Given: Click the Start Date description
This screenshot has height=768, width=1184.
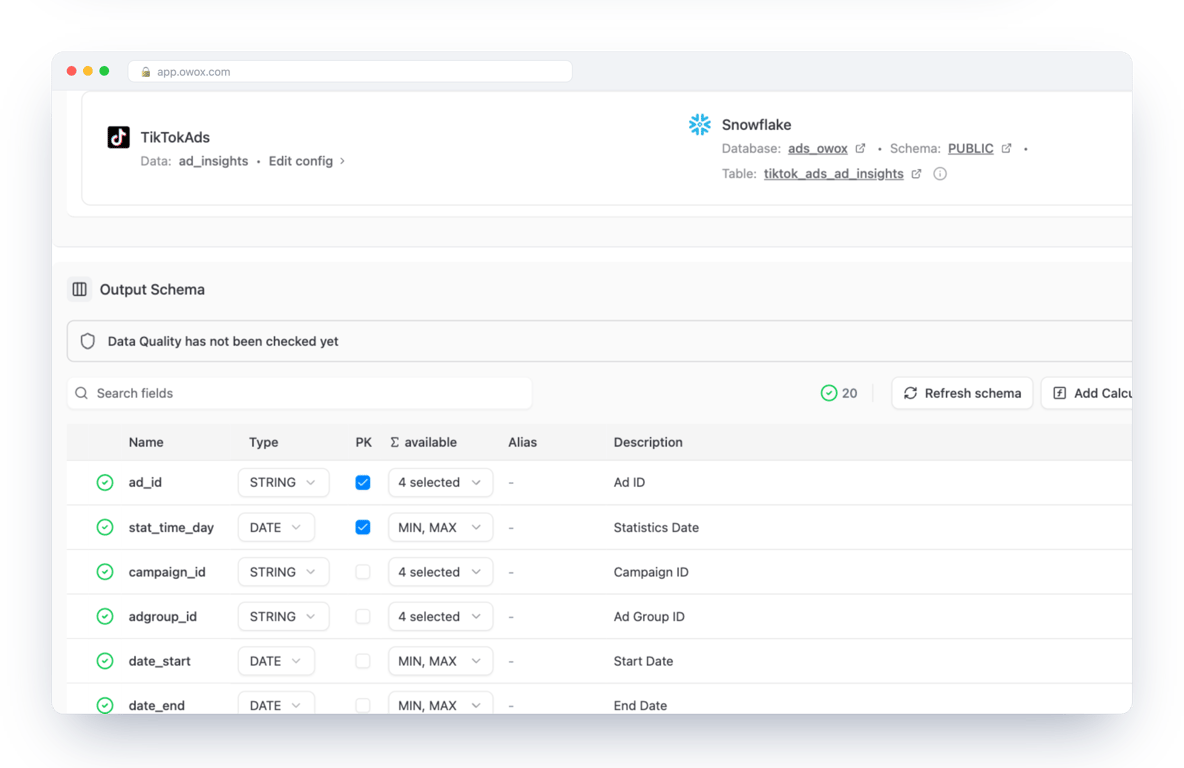Looking at the screenshot, I should click(643, 661).
